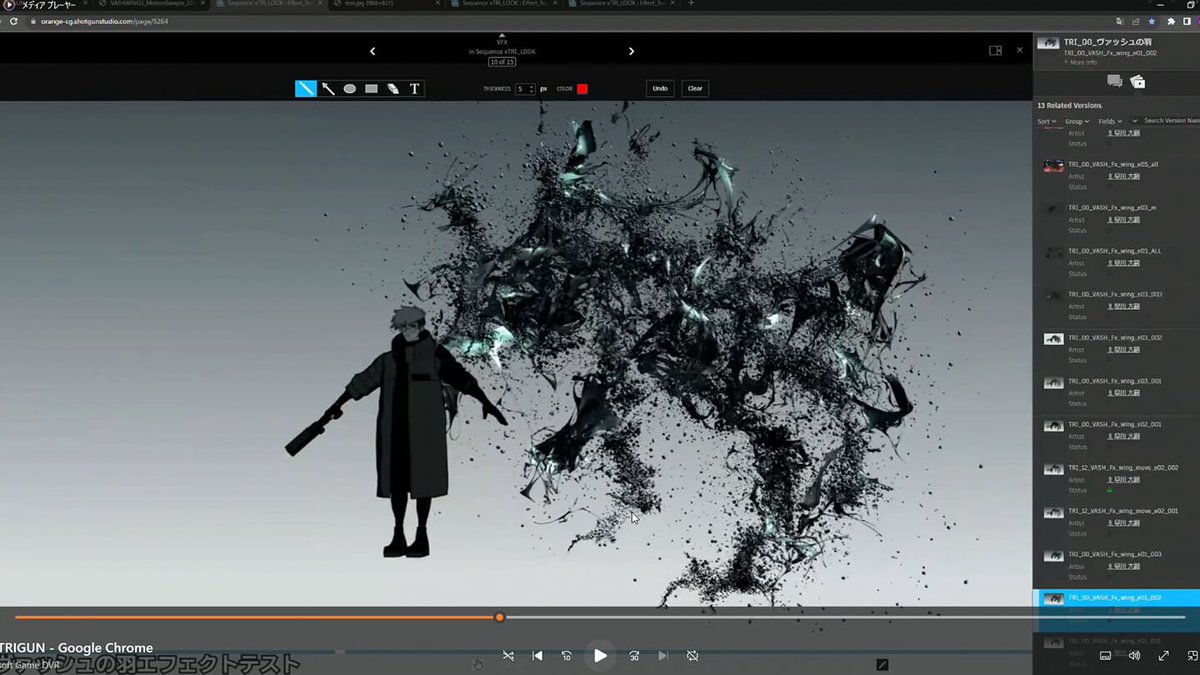Image resolution: width=1200 pixels, height=675 pixels.
Task: Click the up caret above VFX label
Action: pos(502,36)
